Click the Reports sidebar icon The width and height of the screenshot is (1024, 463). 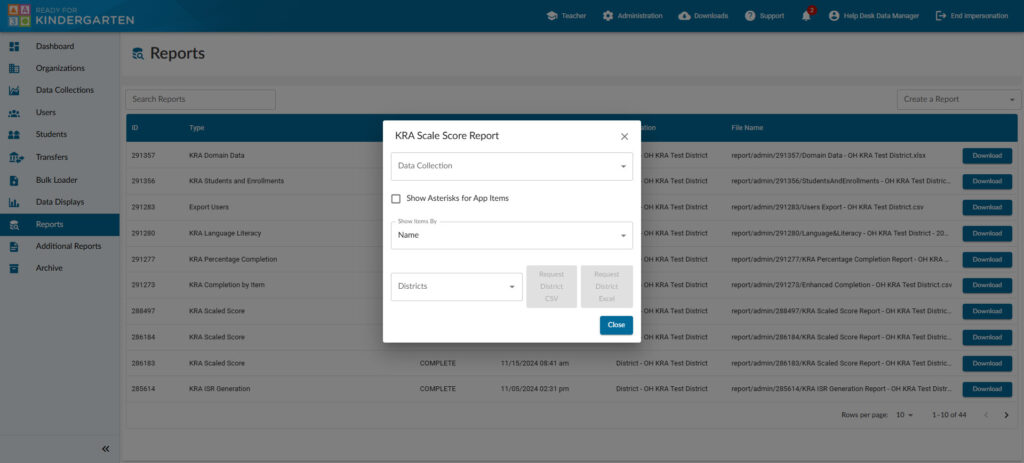point(14,225)
